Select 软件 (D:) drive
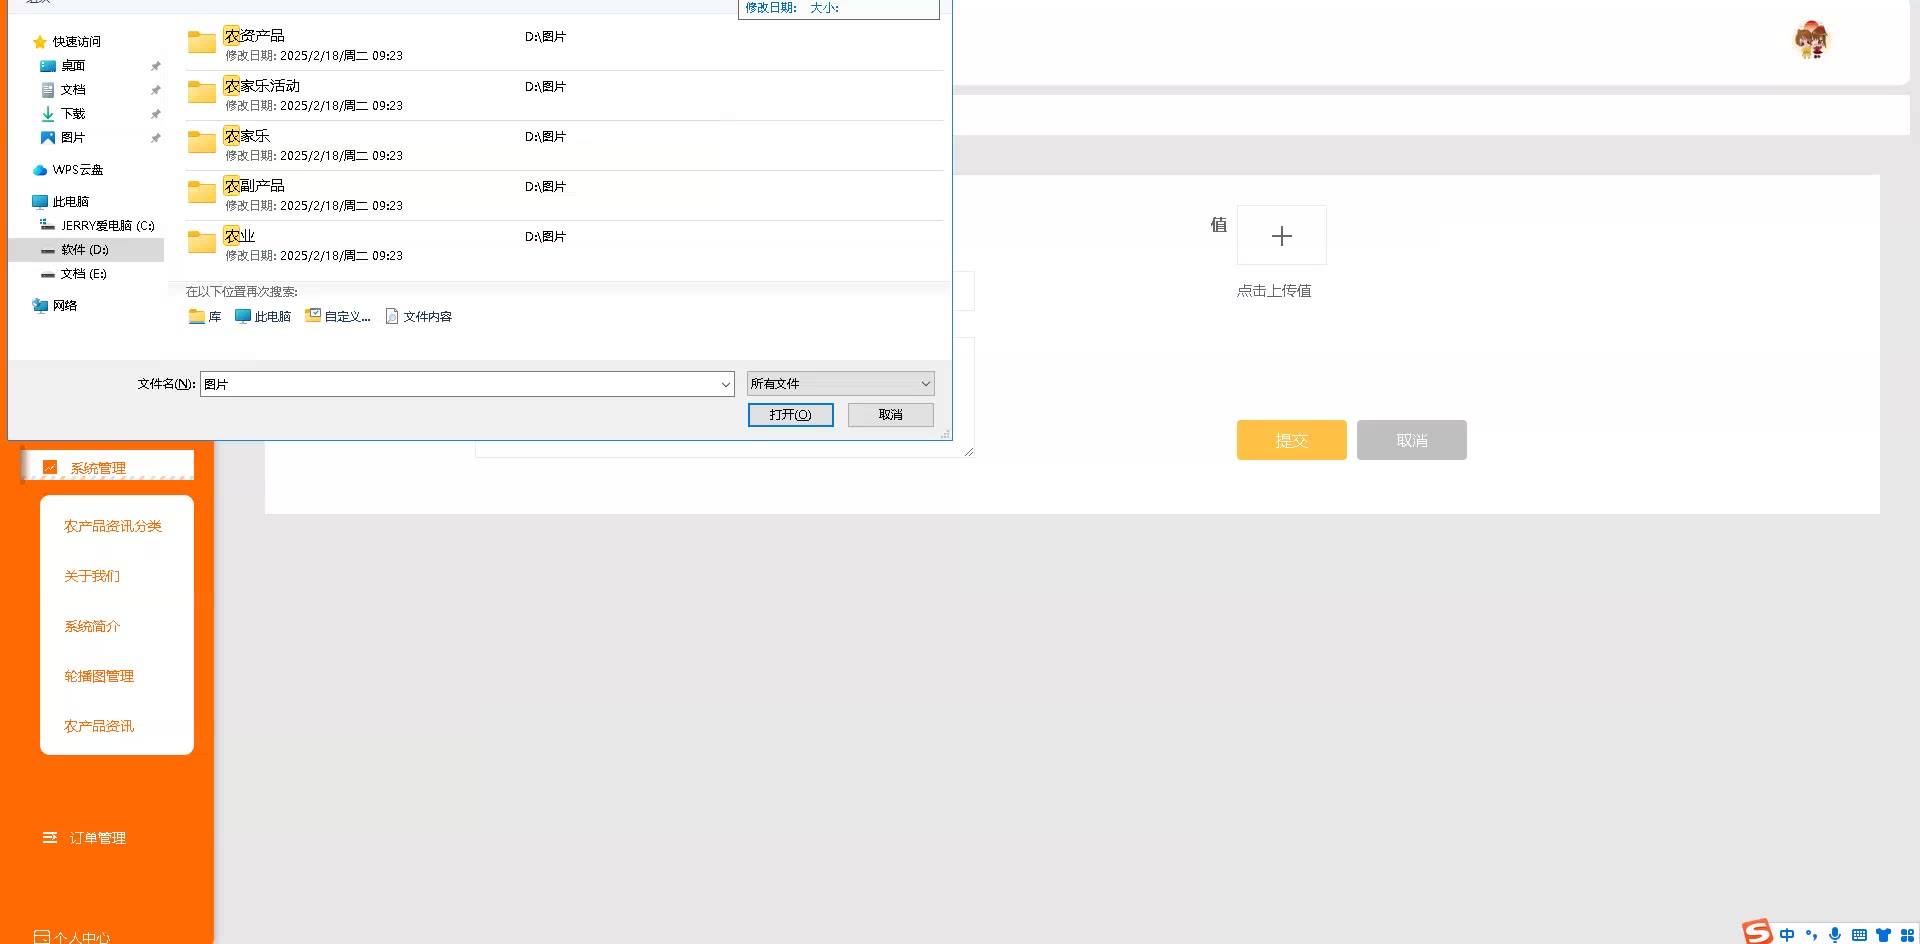 84,250
